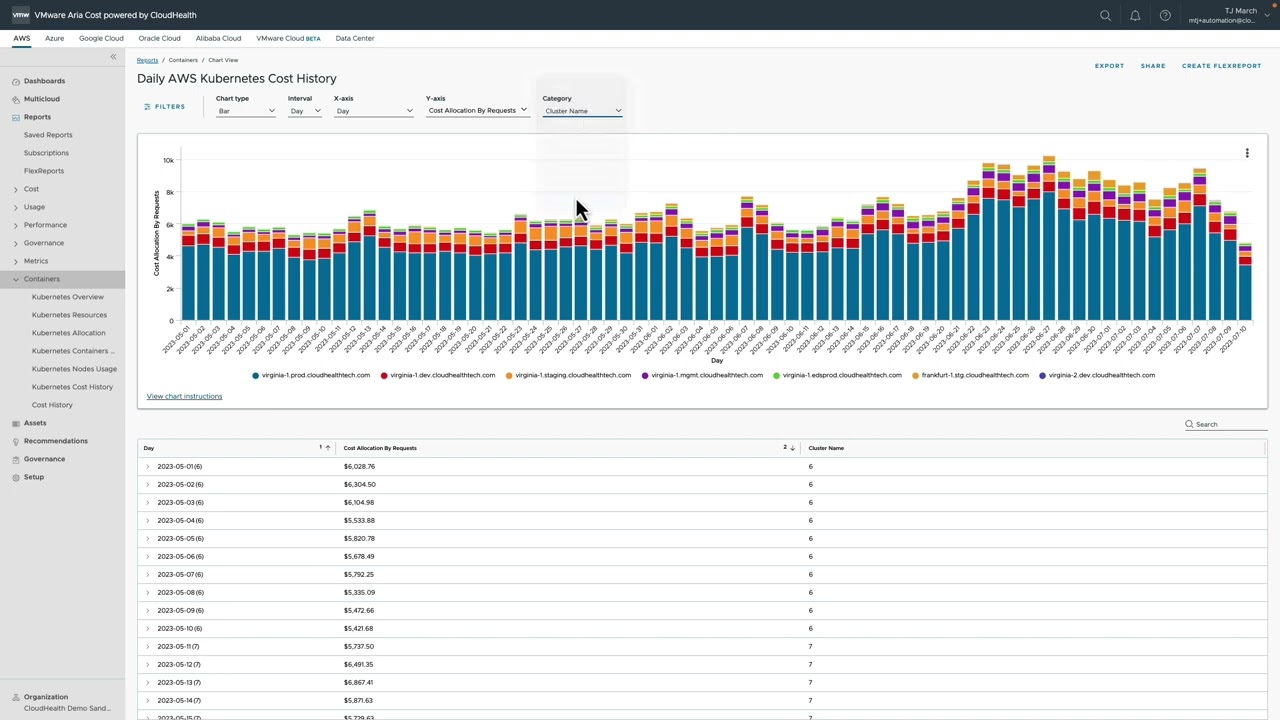Screen dimensions: 1280x720
Task: Switch to the Google Cloud tab
Action: [x=101, y=38]
